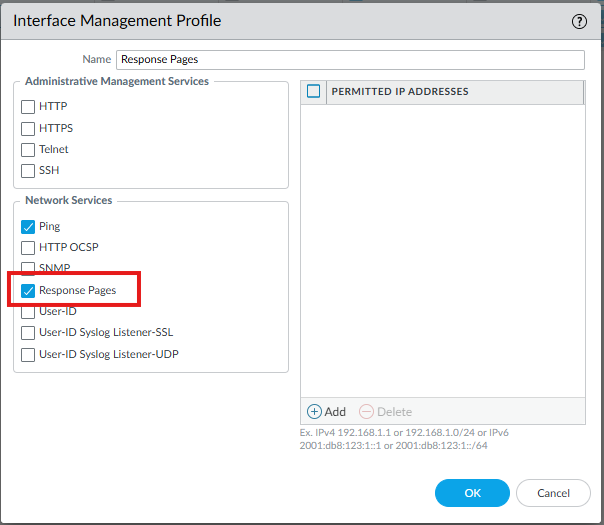Enable SSH management access
604x525 pixels.
28,170
